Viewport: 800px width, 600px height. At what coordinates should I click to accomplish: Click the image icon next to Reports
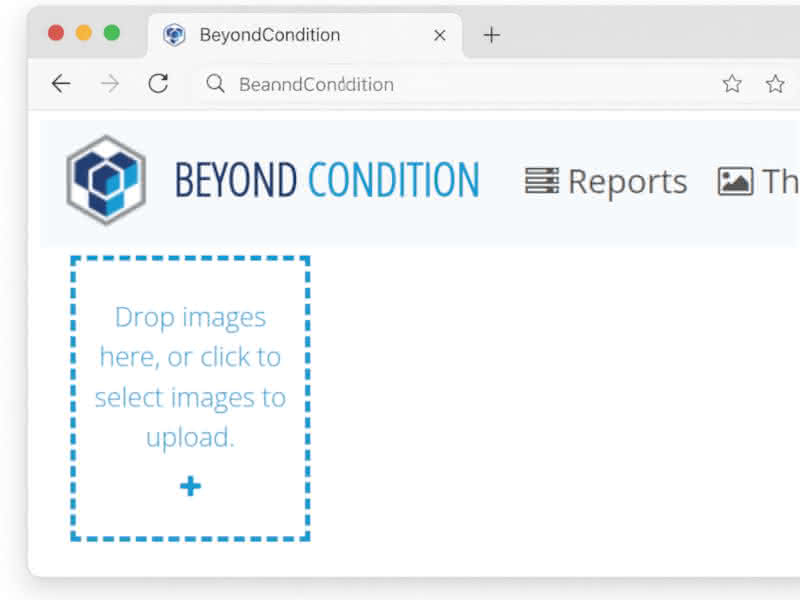click(737, 180)
